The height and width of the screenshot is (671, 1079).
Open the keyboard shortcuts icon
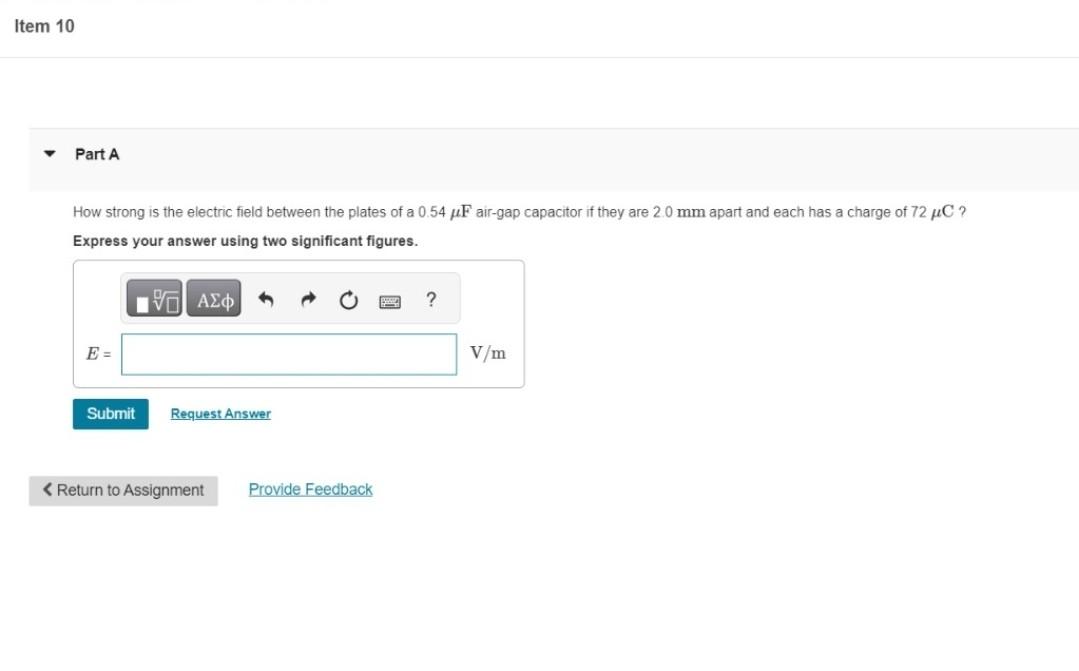(x=390, y=300)
